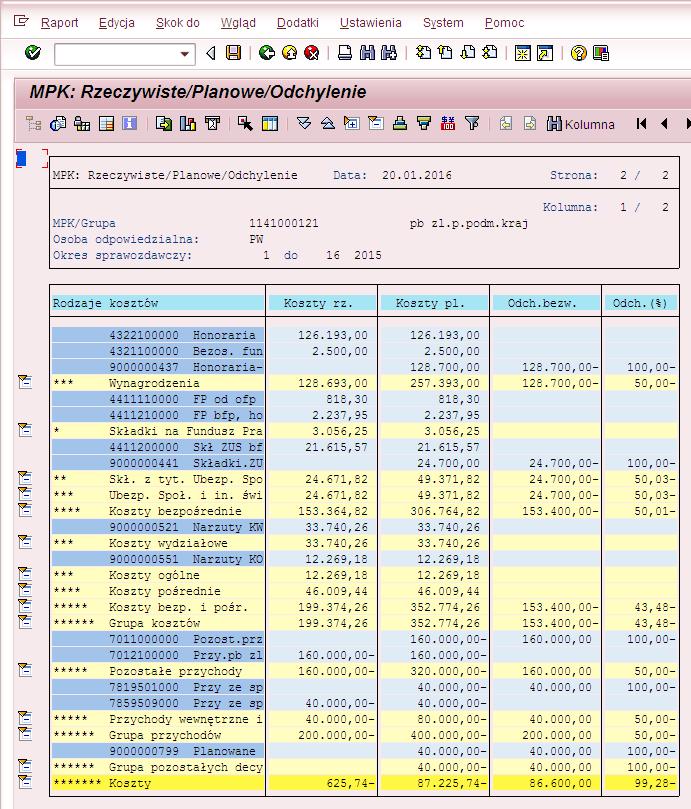The height and width of the screenshot is (809, 691).
Task: Go to previous page icon
Action: coord(445,53)
